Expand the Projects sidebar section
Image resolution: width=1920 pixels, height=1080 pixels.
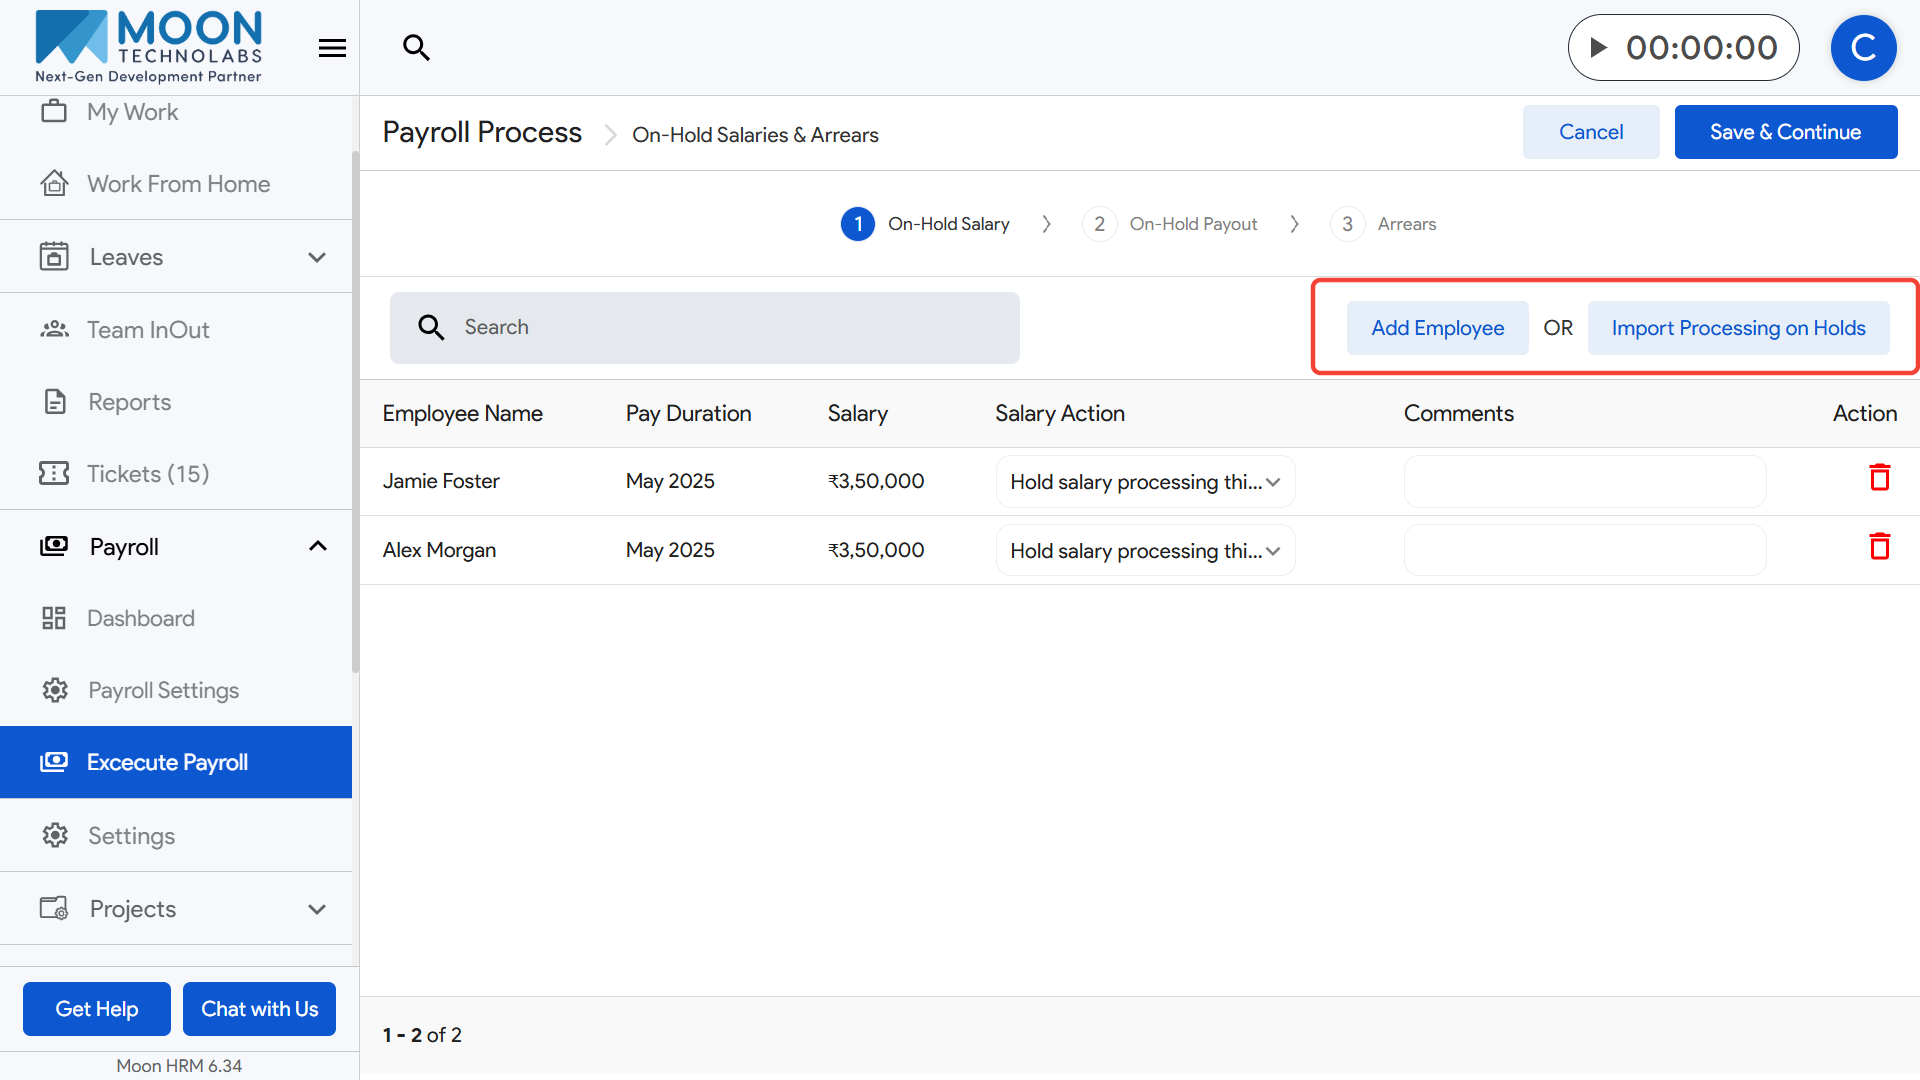[x=317, y=909]
